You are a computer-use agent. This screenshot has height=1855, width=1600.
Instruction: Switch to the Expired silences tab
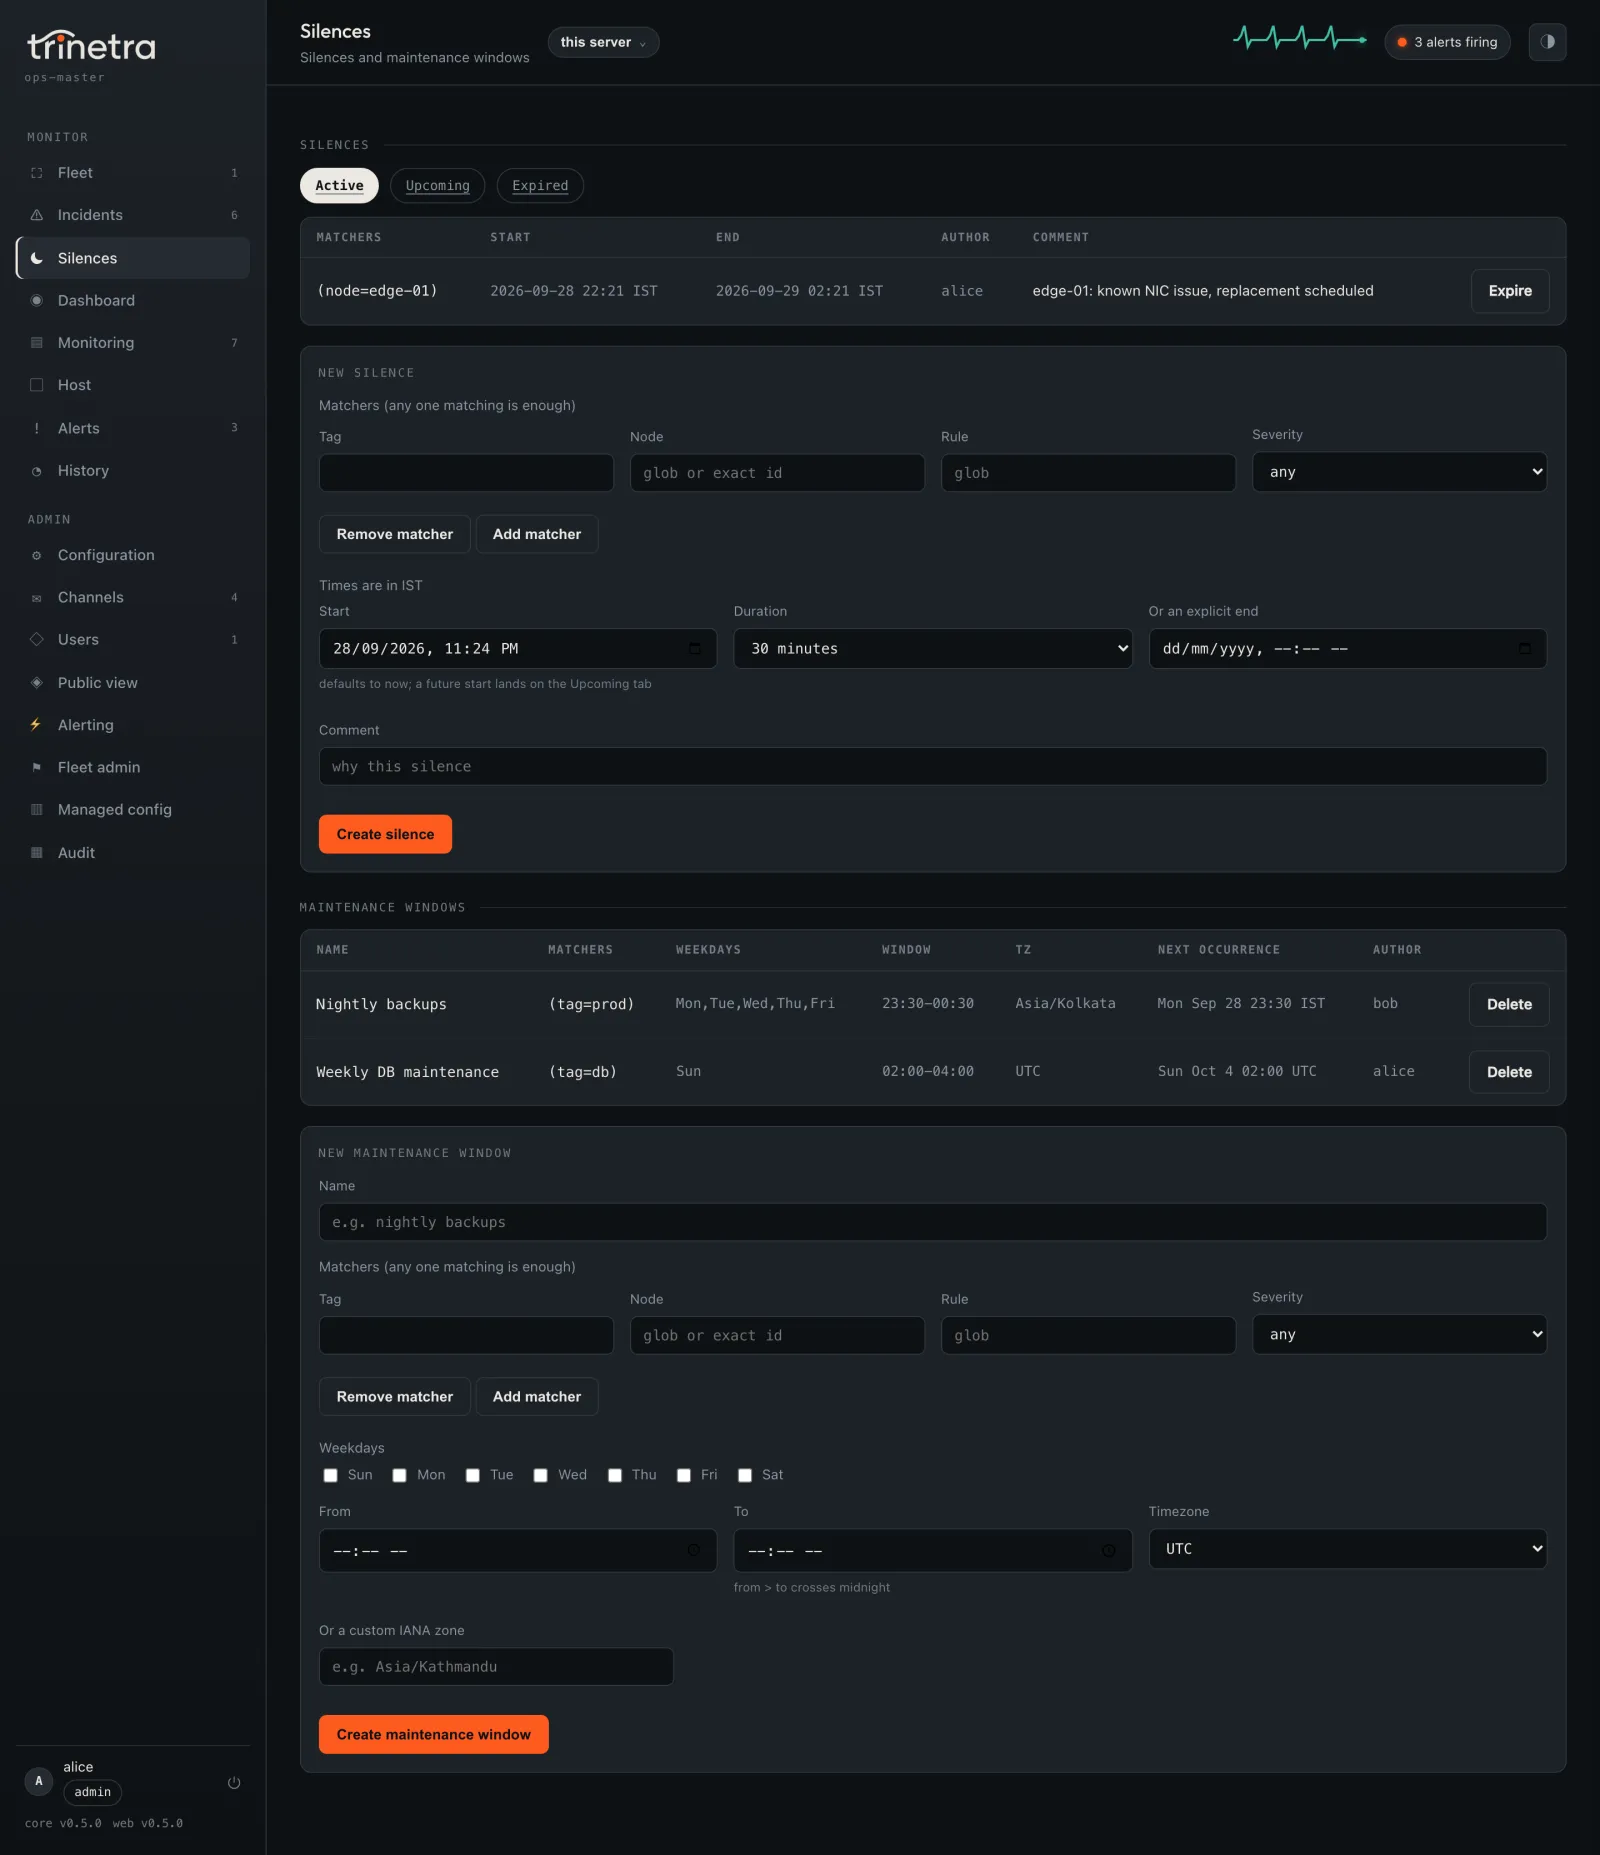[x=540, y=186]
